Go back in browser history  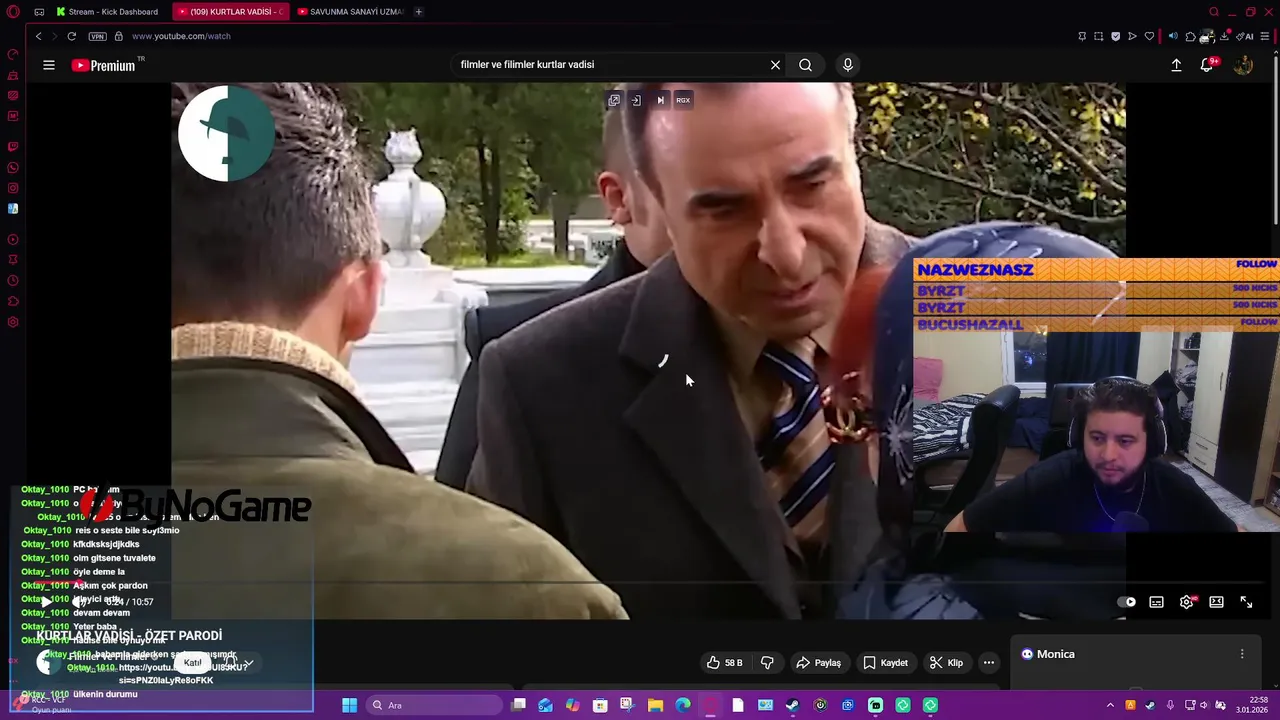tap(39, 36)
